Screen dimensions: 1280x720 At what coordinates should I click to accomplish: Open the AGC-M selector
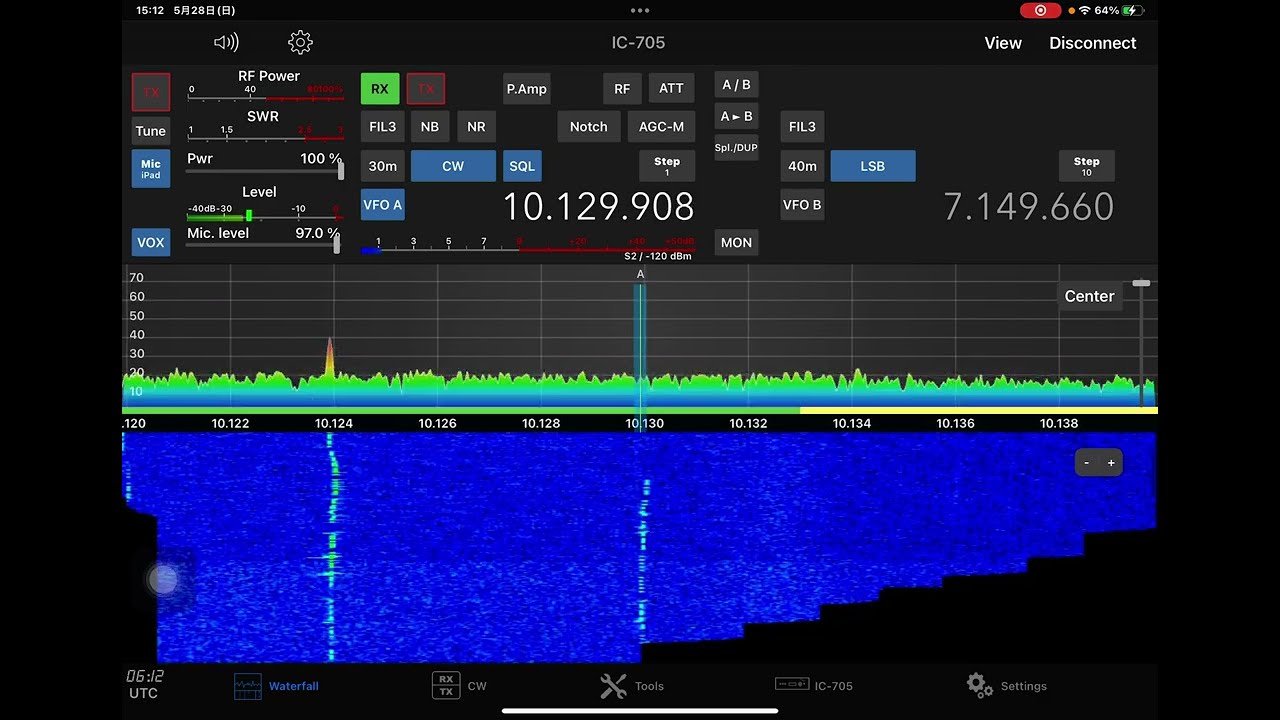(661, 127)
